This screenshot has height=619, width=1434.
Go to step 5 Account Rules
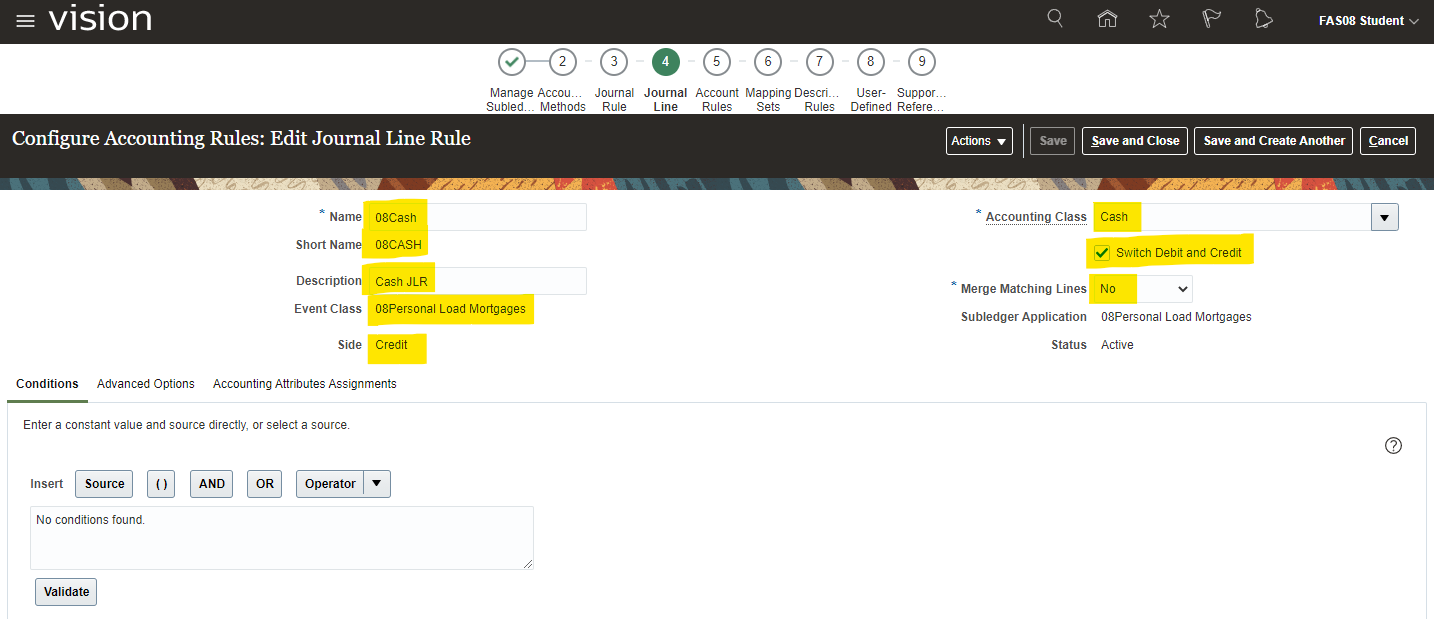tap(716, 62)
